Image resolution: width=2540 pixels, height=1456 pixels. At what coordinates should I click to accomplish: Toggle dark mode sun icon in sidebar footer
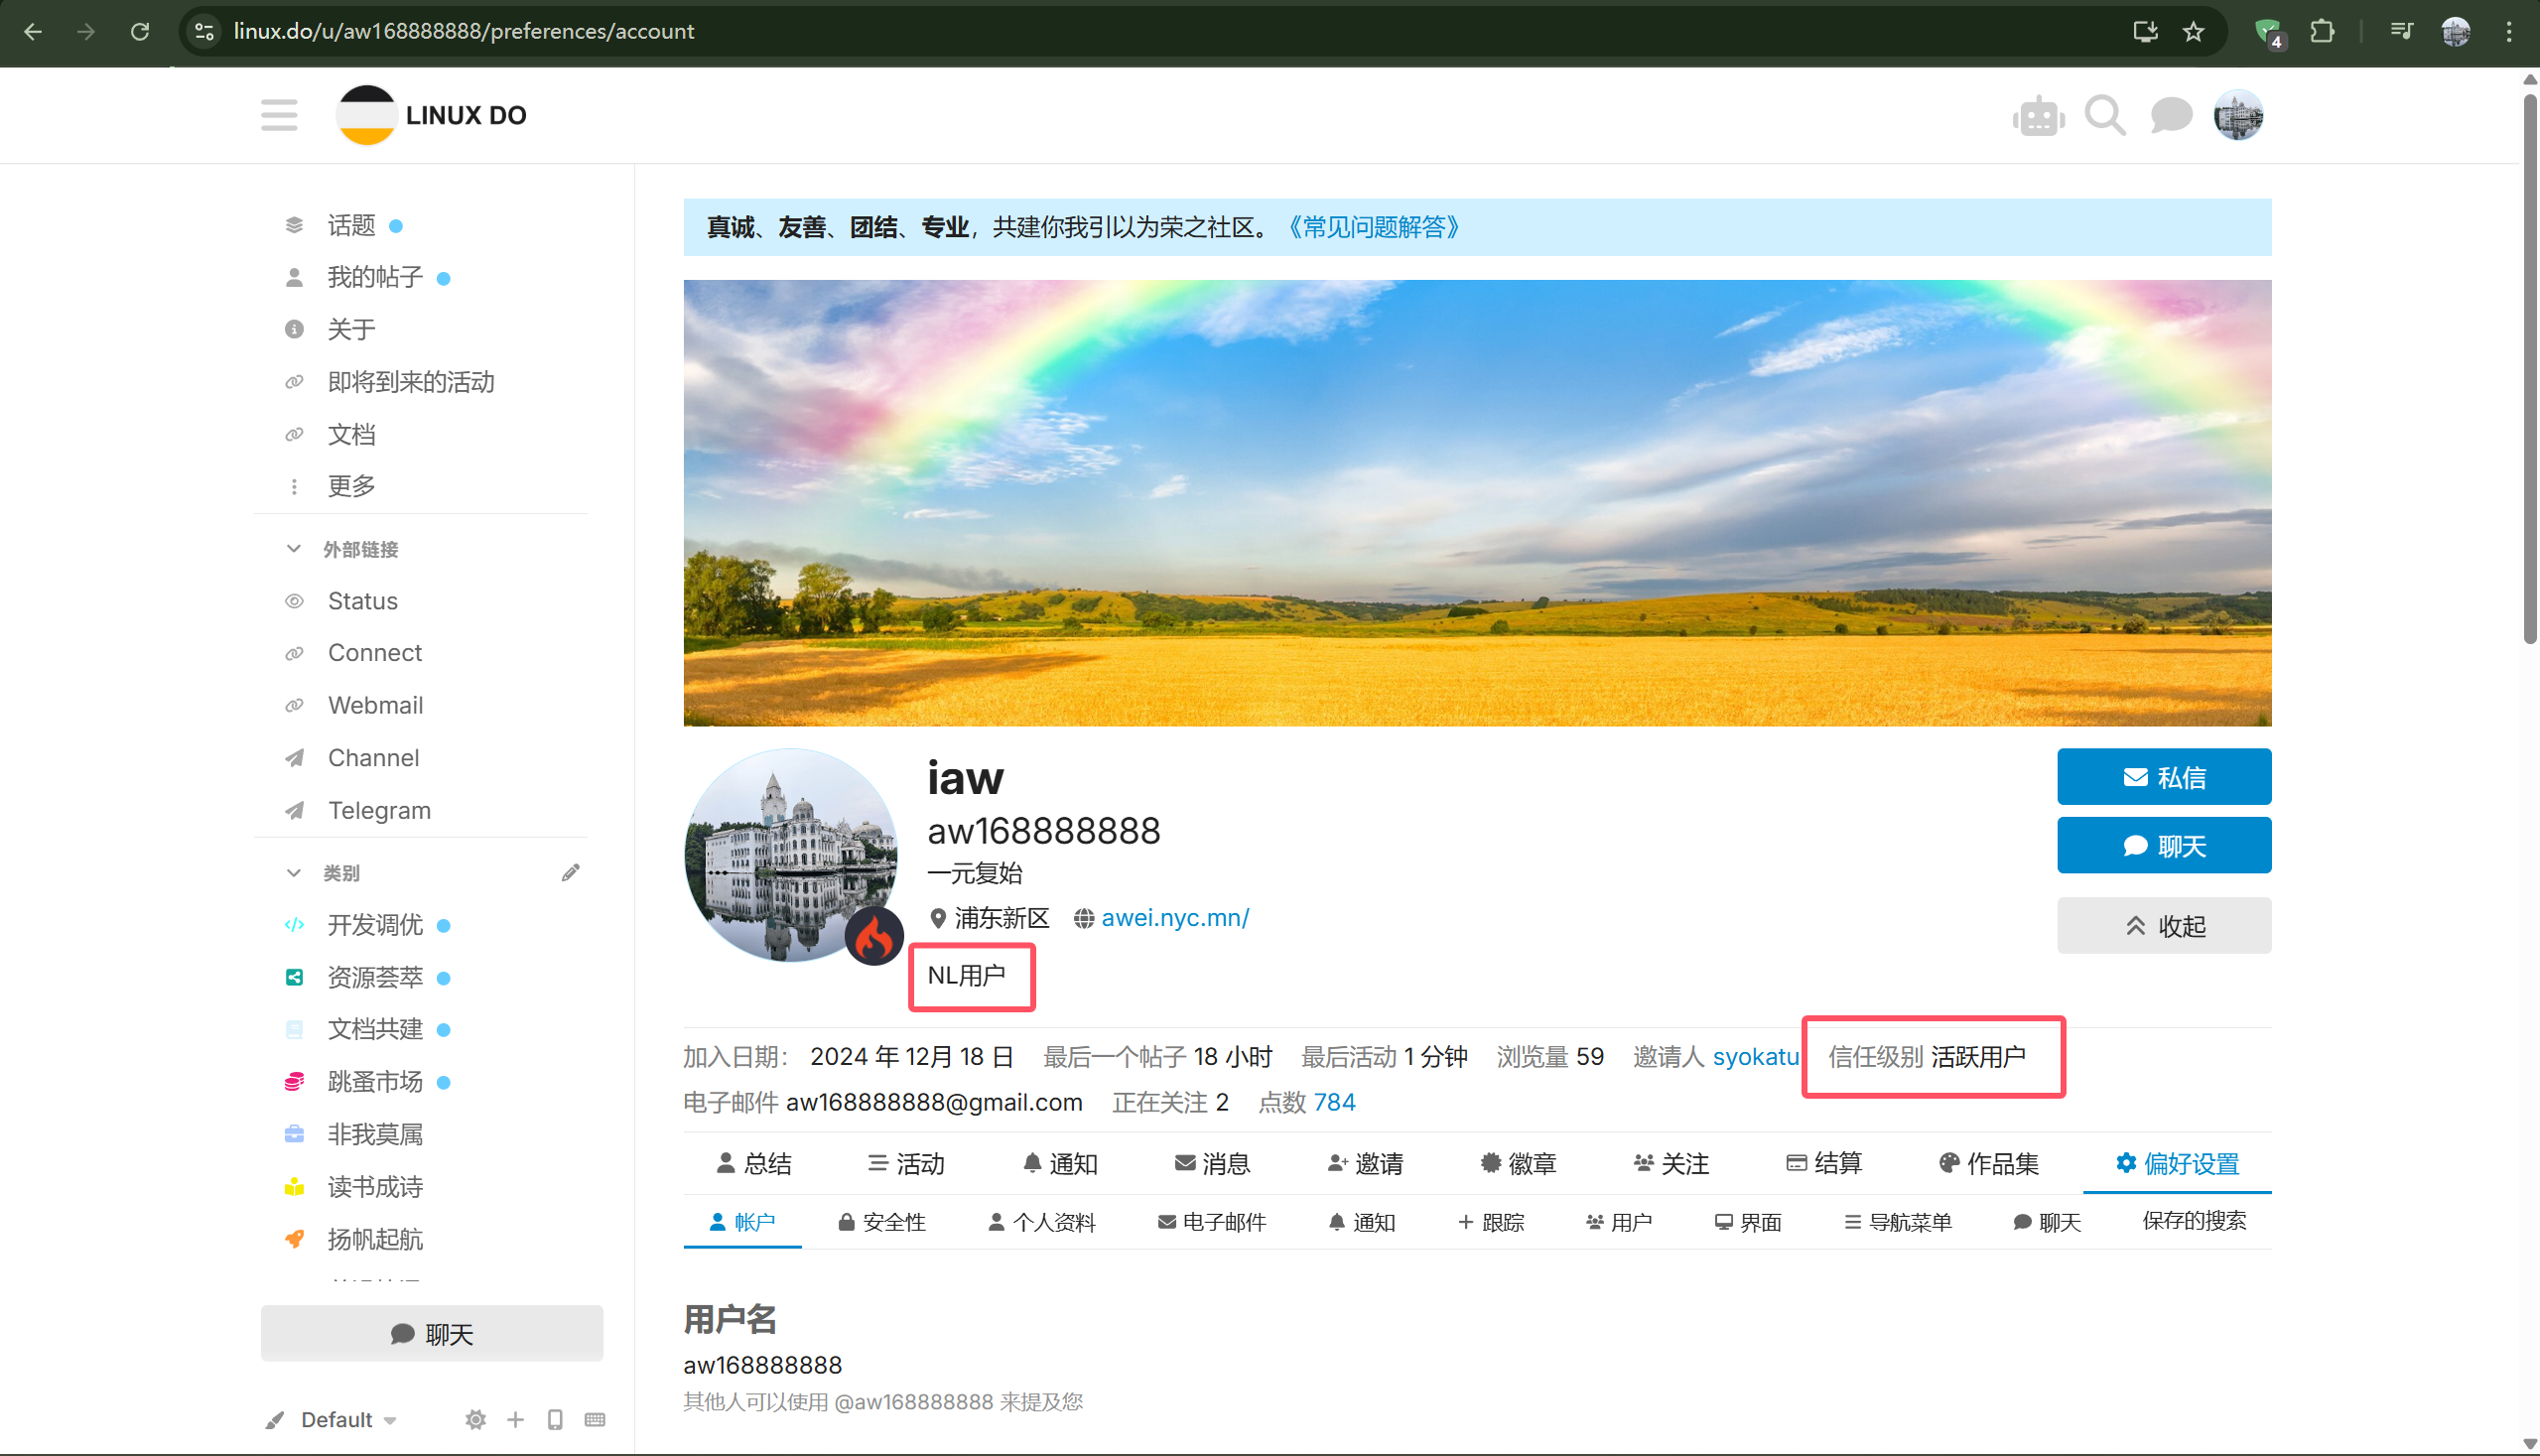coord(475,1419)
